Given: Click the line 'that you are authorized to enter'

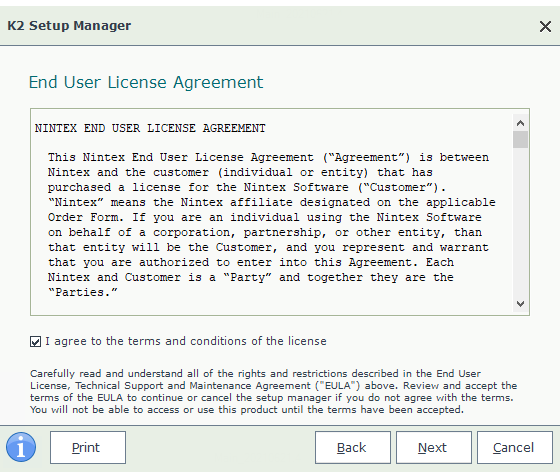Looking at the screenshot, I should (251, 262).
